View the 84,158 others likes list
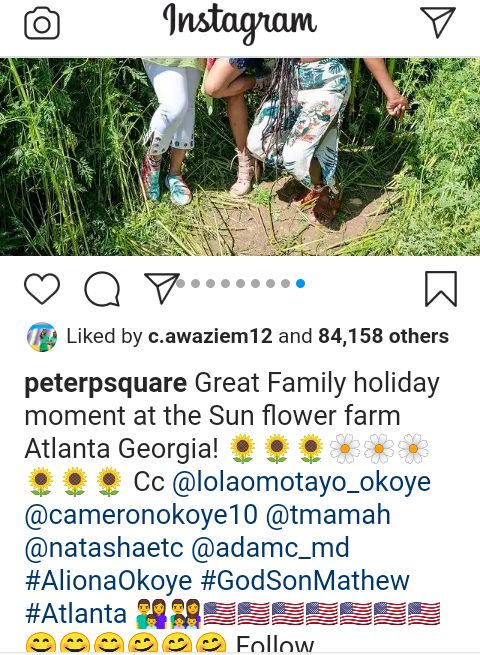This screenshot has height=655, width=480. (383, 336)
